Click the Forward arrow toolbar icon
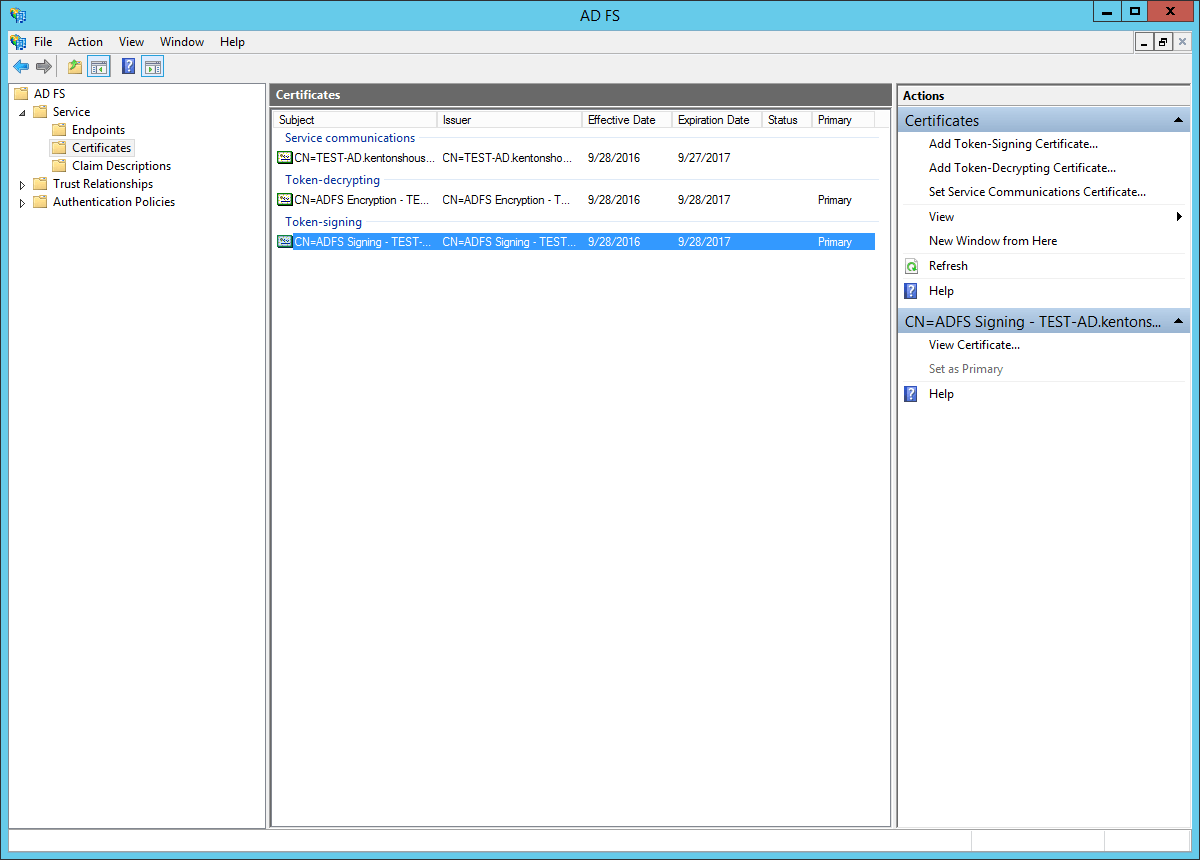 [x=43, y=67]
